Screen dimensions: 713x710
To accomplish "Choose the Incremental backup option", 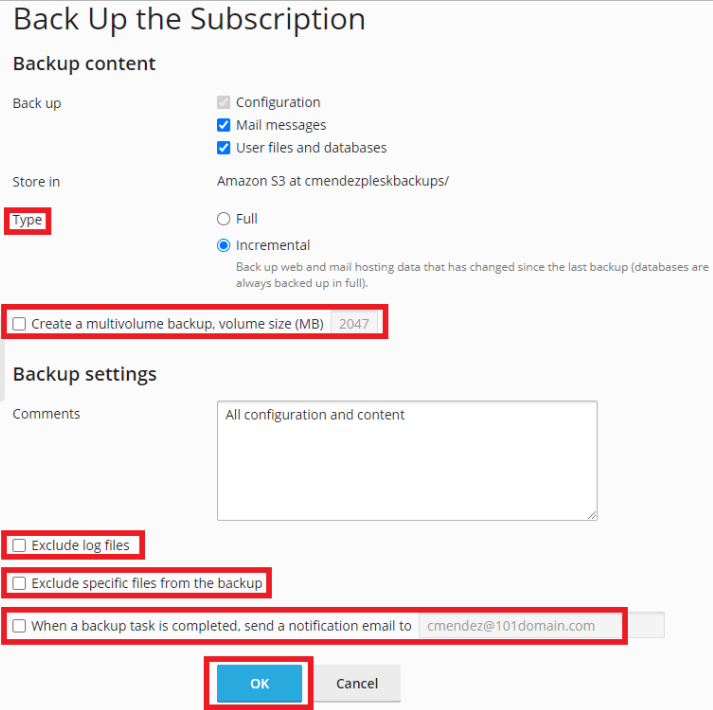I will [x=224, y=245].
